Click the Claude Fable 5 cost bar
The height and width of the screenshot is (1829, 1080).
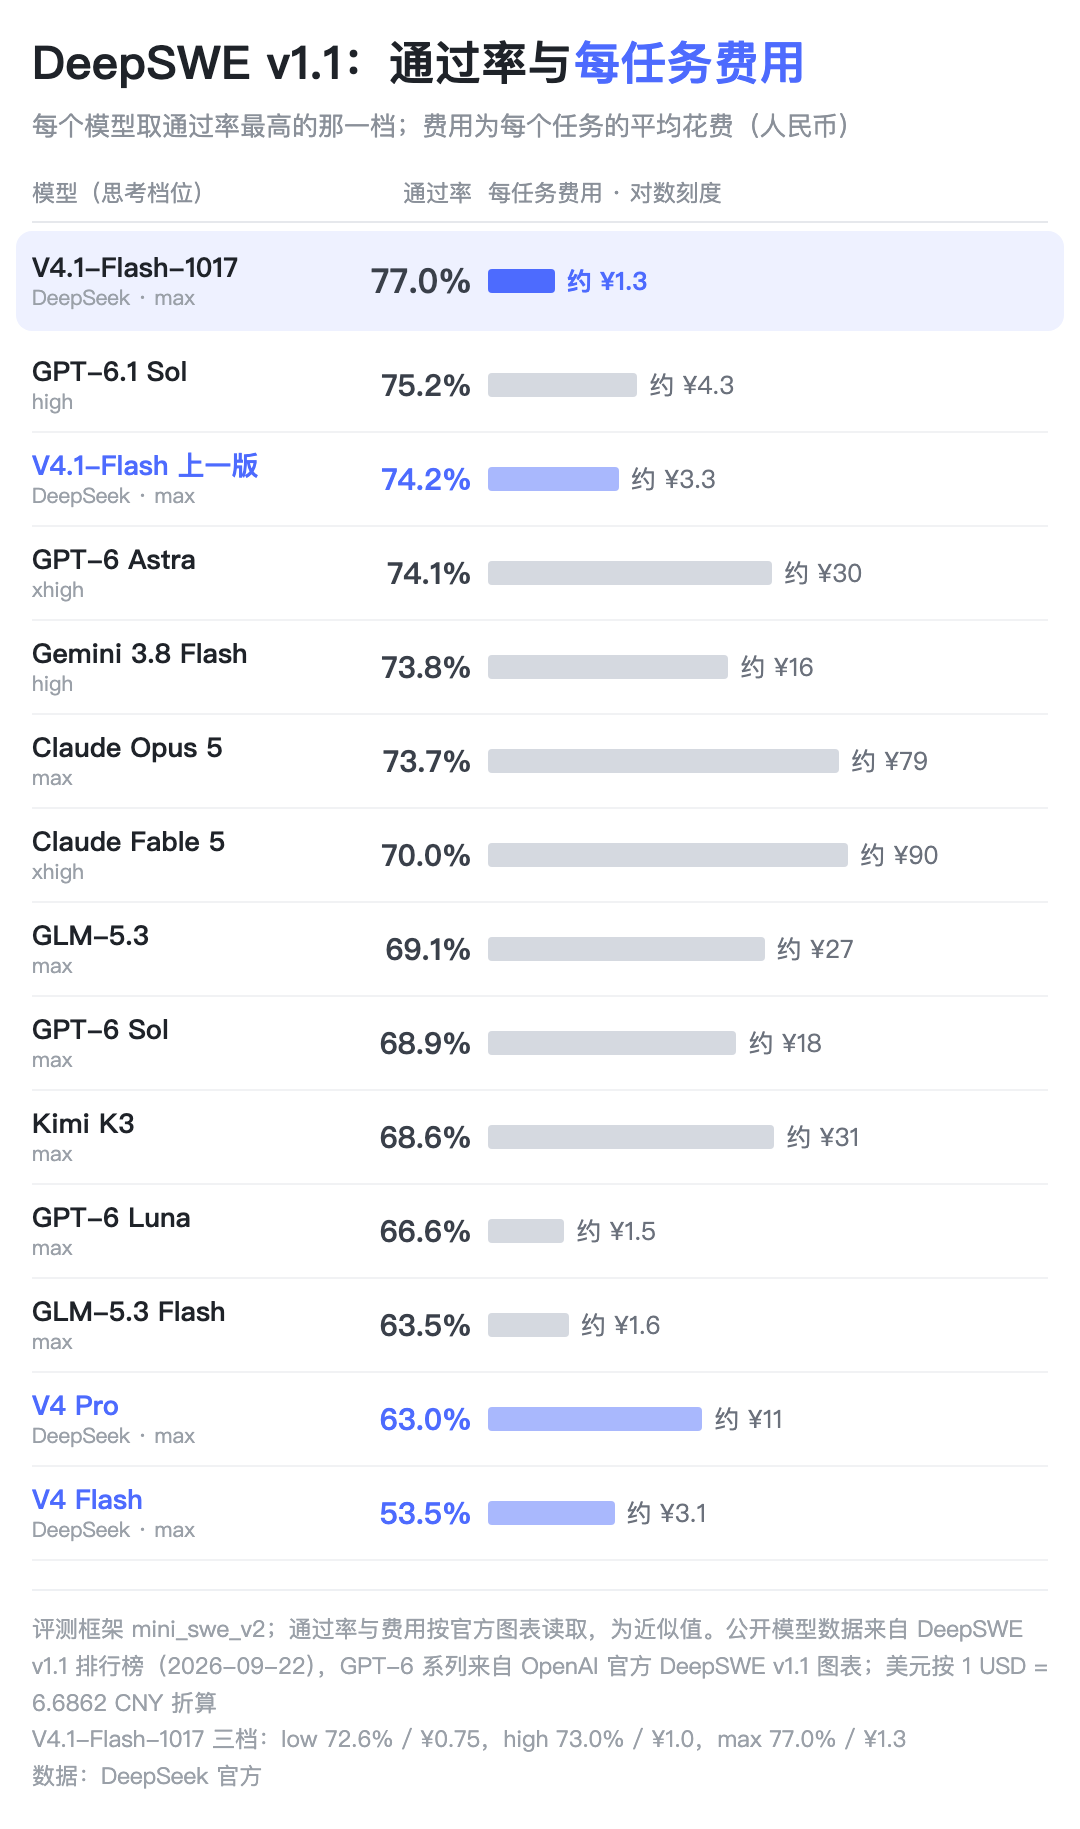668,855
